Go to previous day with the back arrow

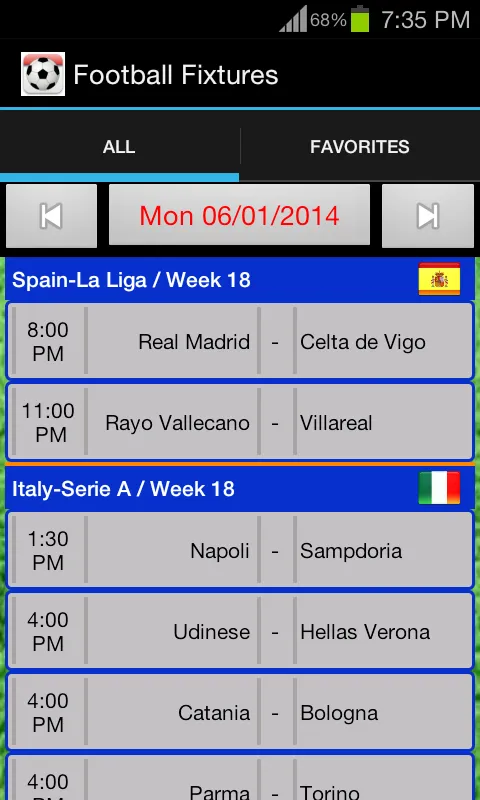pos(51,216)
